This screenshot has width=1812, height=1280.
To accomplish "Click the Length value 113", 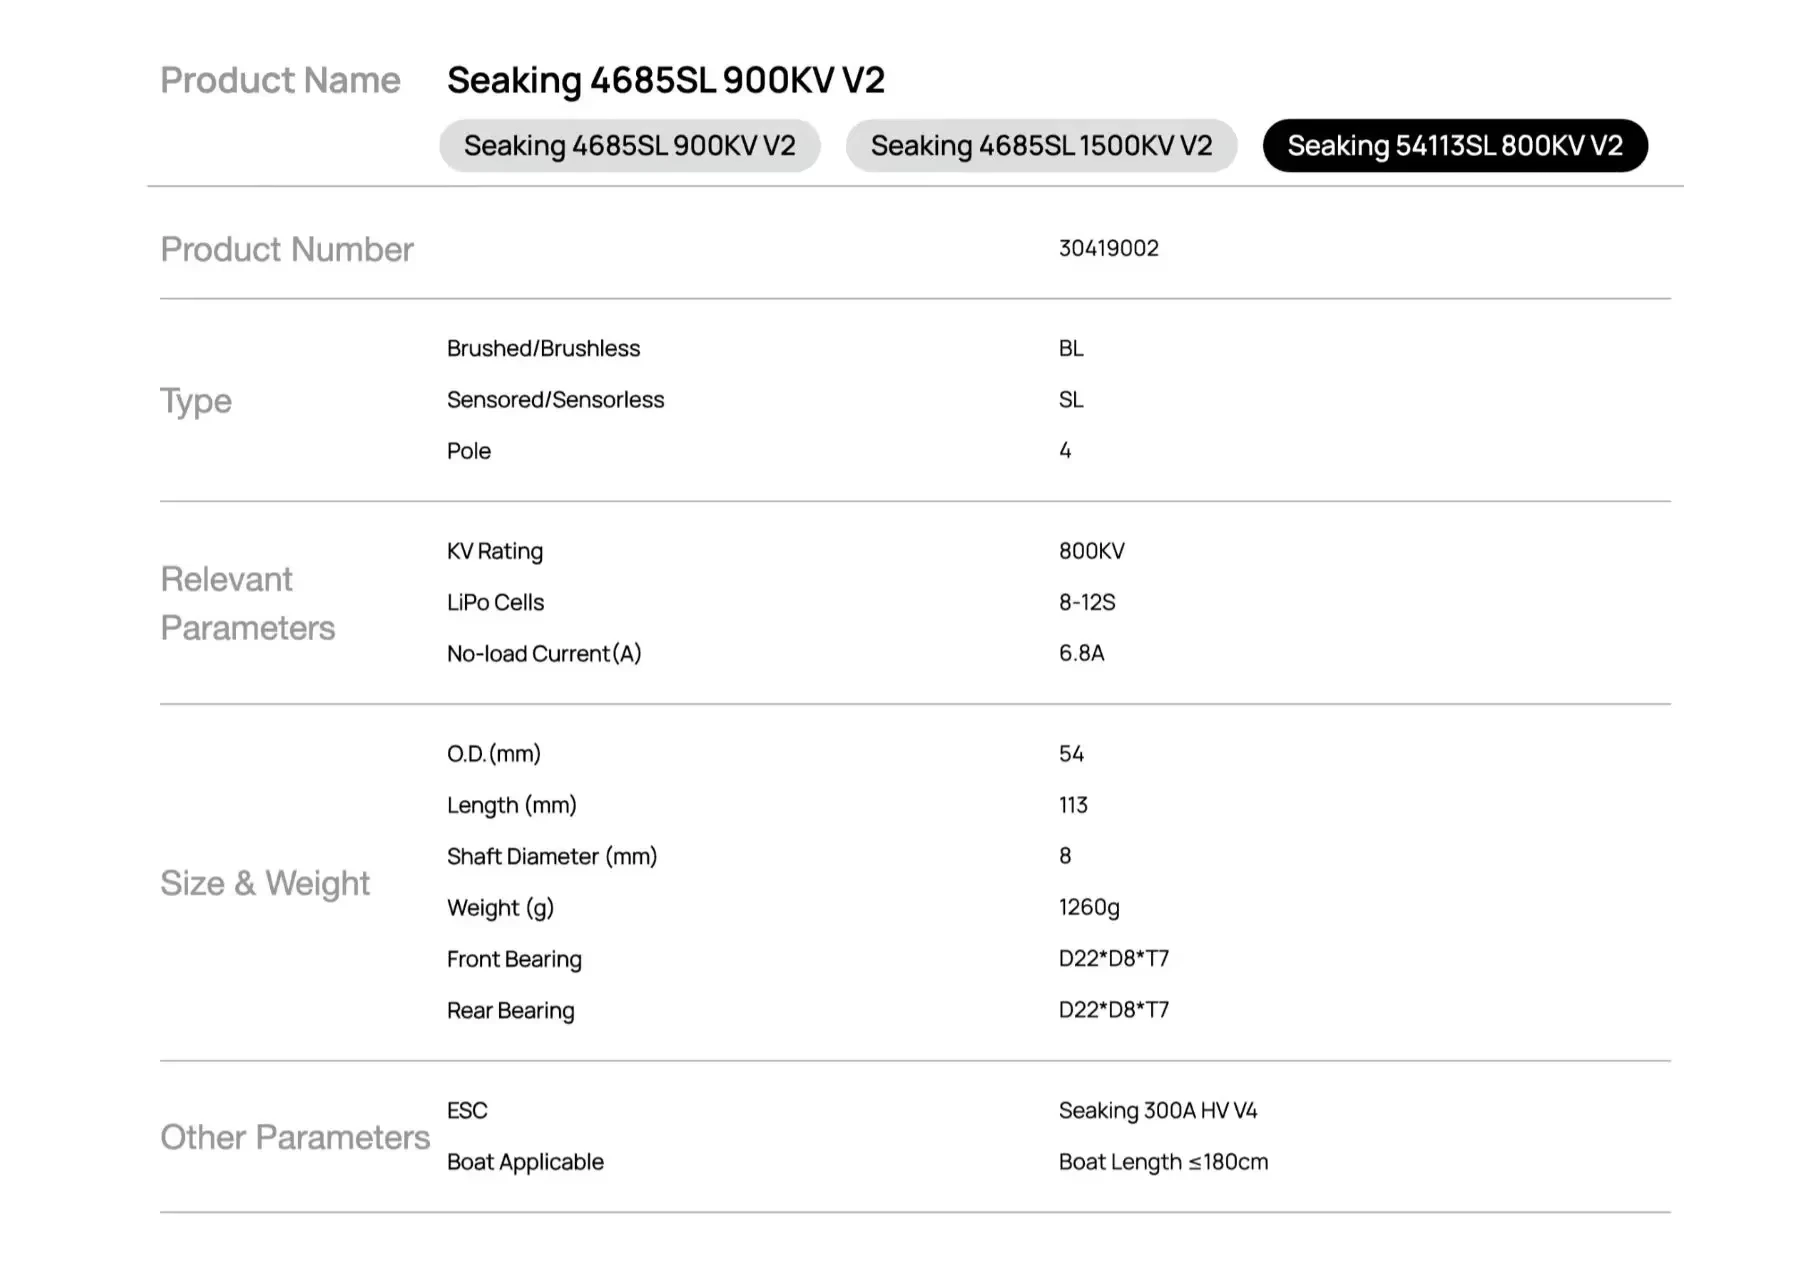I will [x=1073, y=805].
